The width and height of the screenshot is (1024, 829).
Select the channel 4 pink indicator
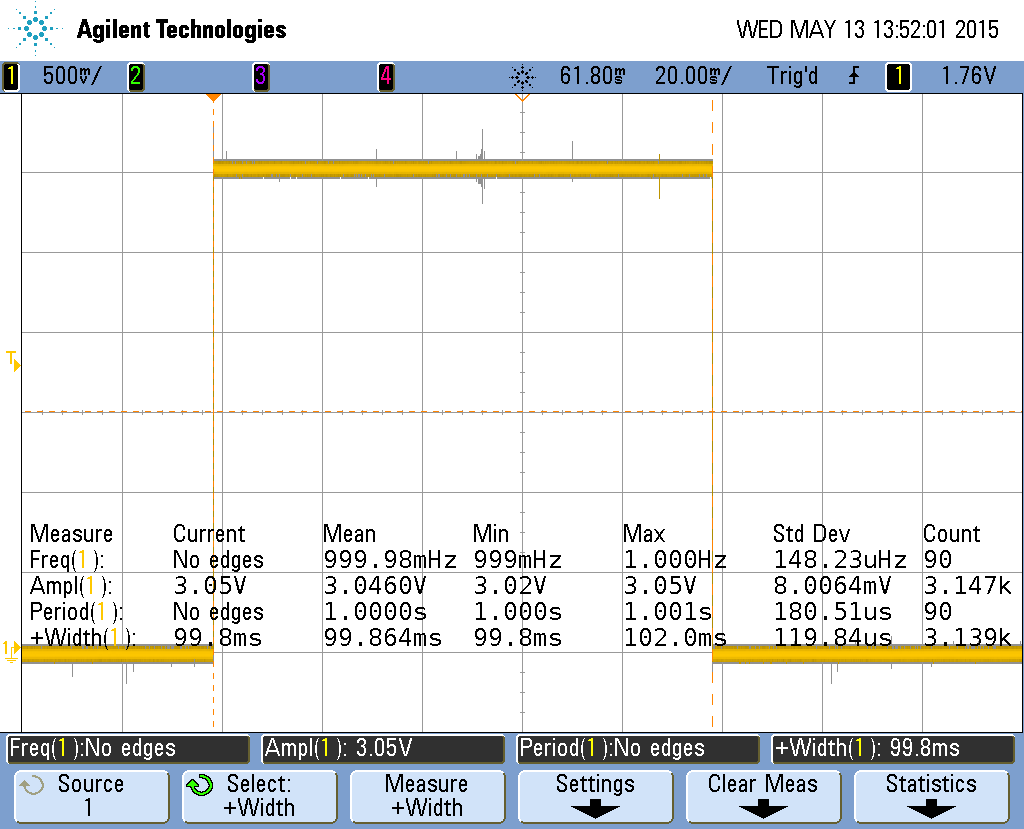[386, 76]
